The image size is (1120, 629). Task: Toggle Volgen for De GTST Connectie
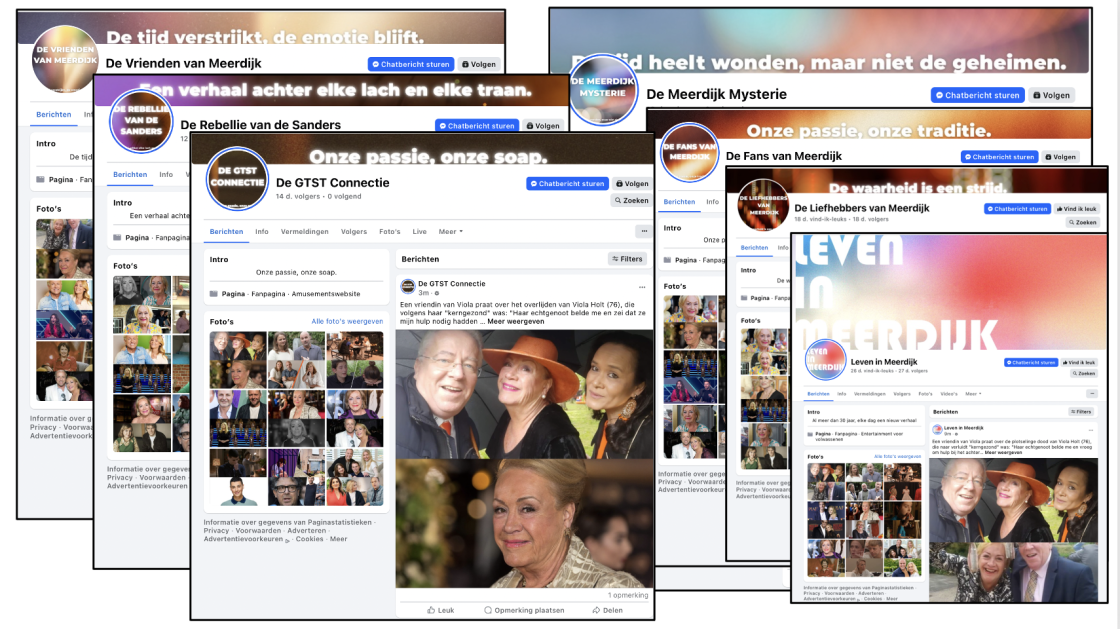pos(633,184)
